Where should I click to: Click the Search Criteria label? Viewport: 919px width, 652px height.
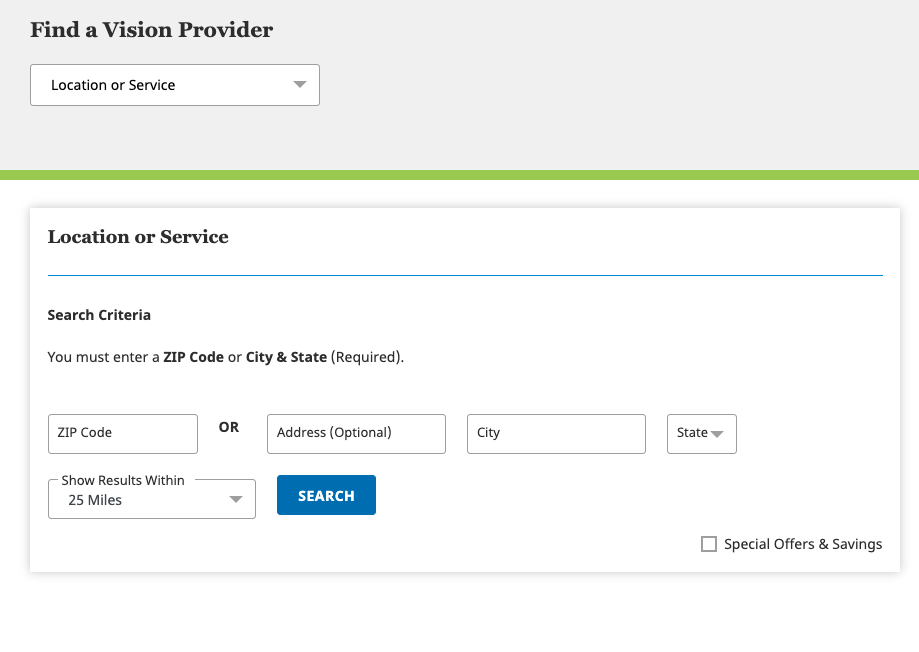99,315
